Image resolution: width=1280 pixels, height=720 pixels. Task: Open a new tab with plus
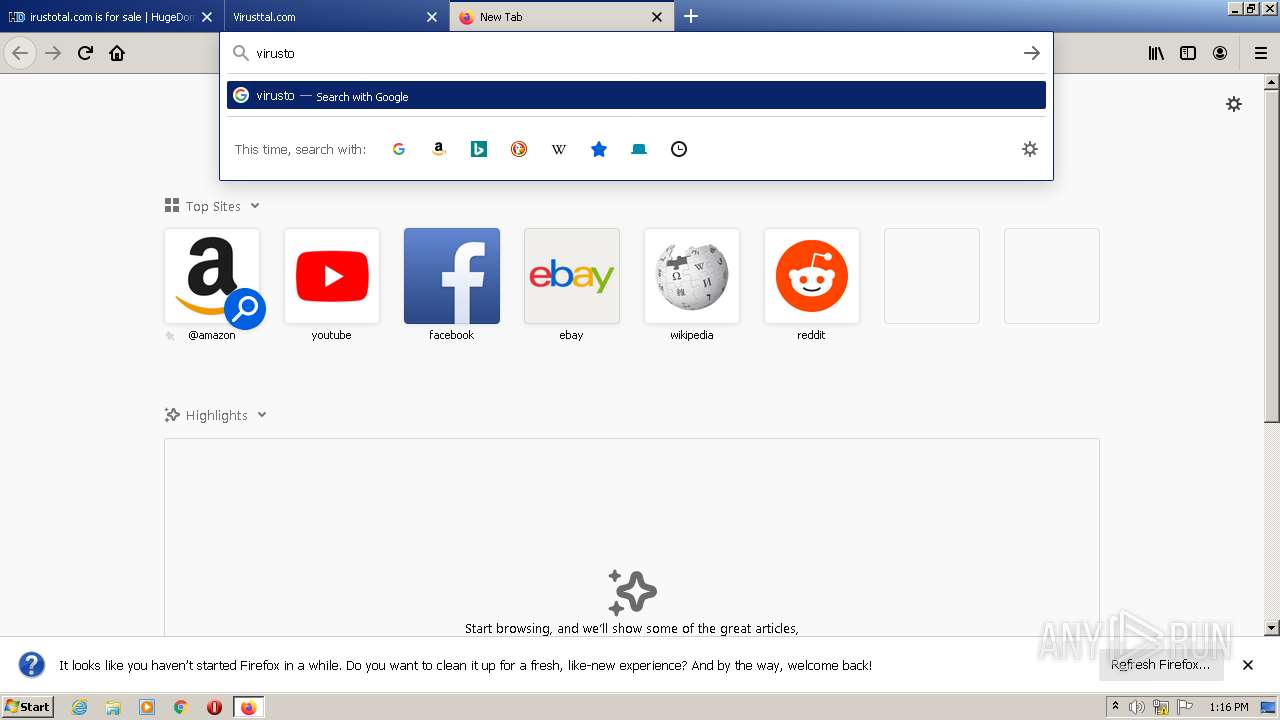(x=691, y=16)
